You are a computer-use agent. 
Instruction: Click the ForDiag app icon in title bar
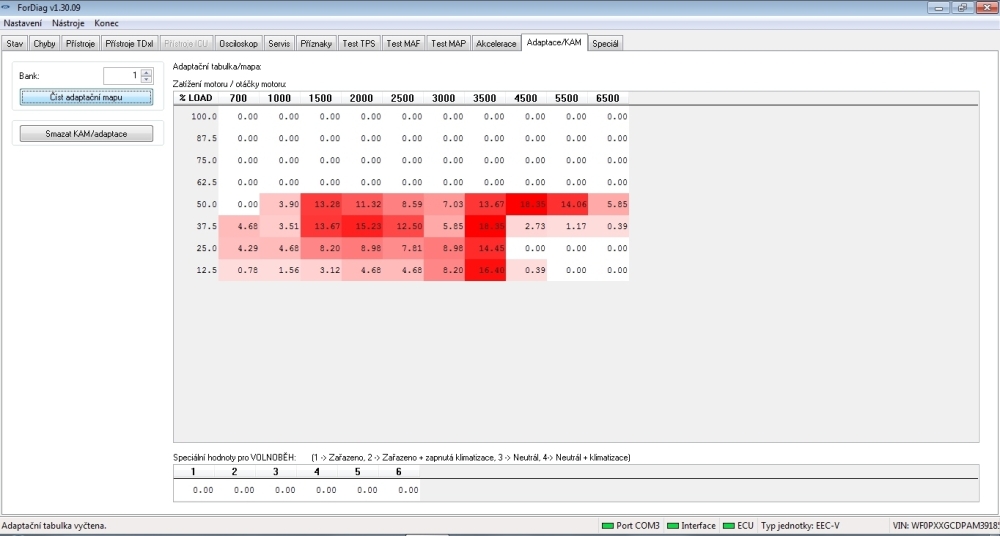click(8, 7)
